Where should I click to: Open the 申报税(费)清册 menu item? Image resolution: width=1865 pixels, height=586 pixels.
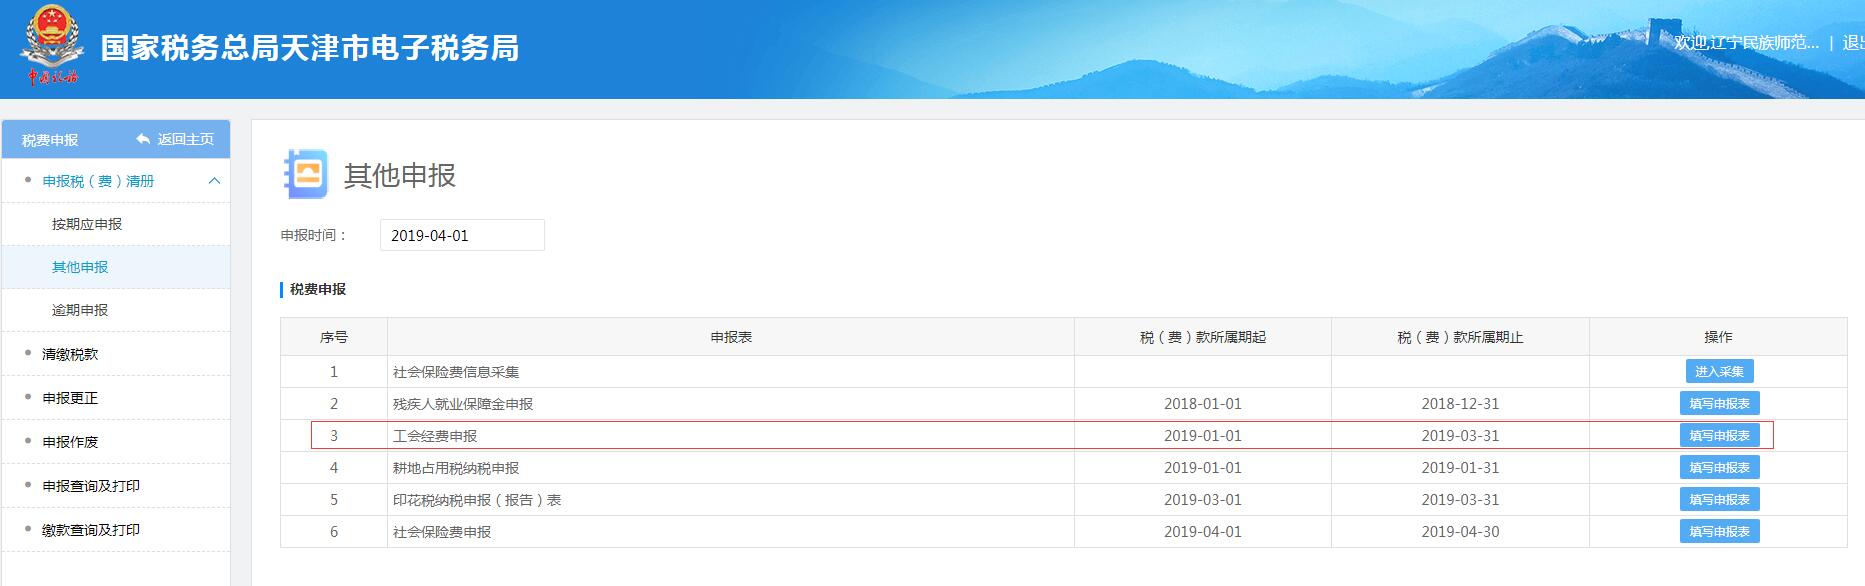pyautogui.click(x=98, y=181)
